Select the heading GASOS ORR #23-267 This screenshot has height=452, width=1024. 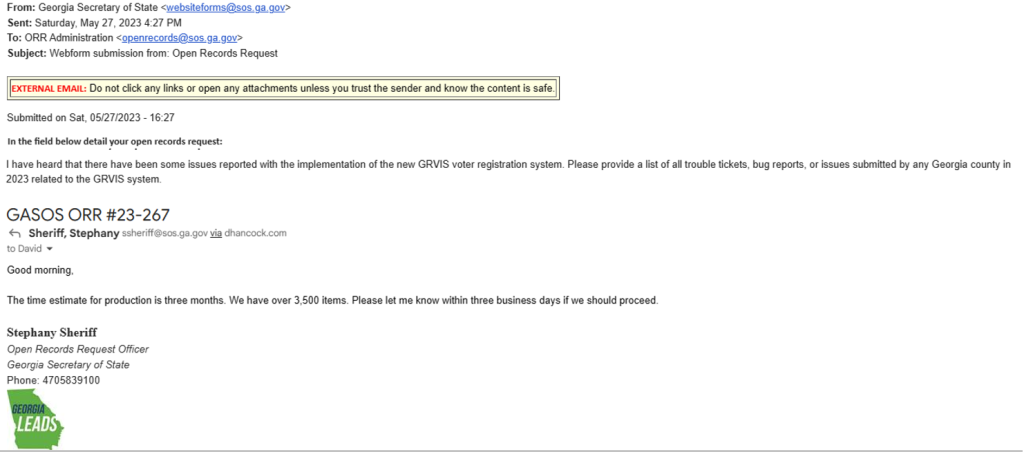[88, 214]
